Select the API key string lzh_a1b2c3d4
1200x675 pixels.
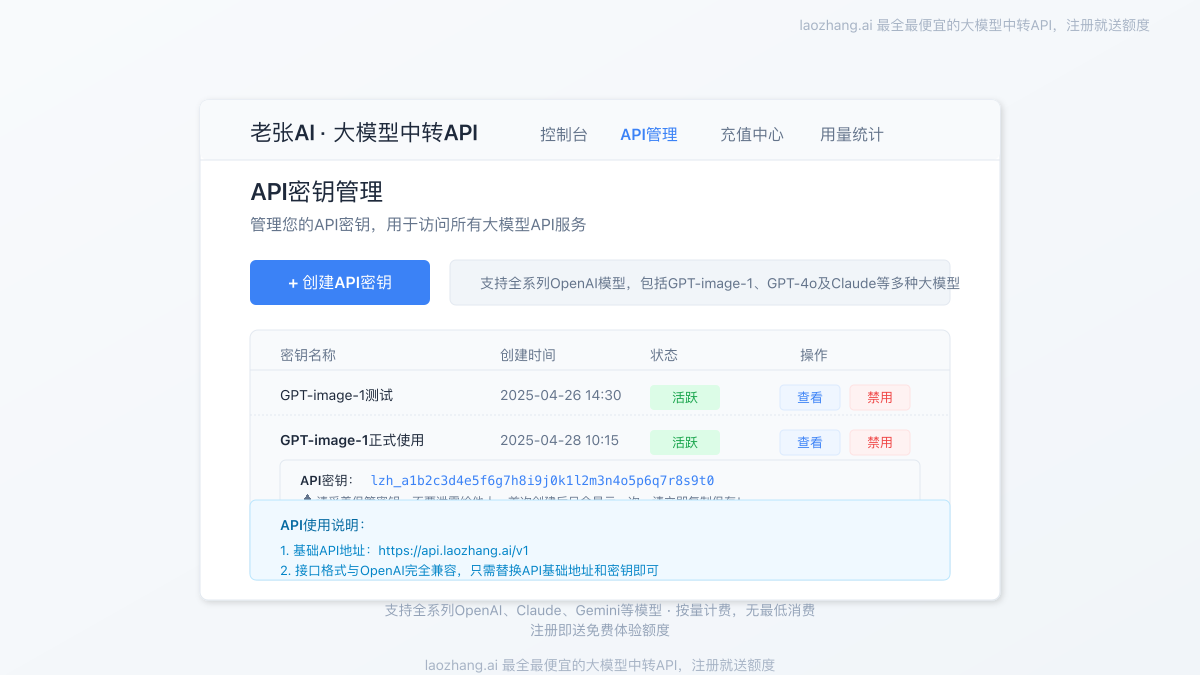point(542,480)
